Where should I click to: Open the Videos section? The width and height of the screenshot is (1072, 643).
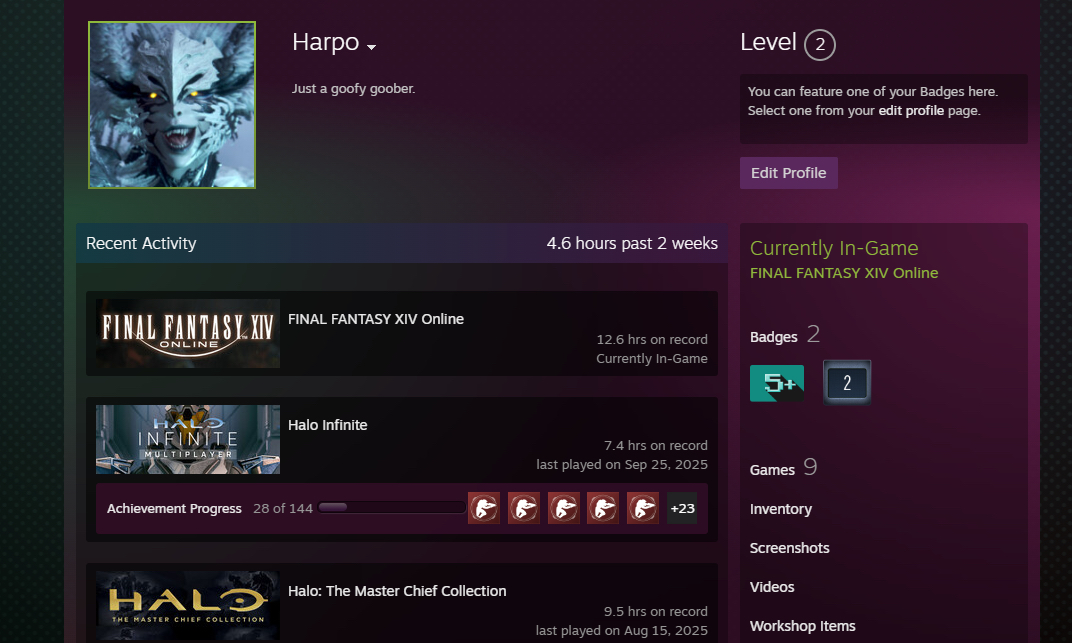tap(772, 587)
